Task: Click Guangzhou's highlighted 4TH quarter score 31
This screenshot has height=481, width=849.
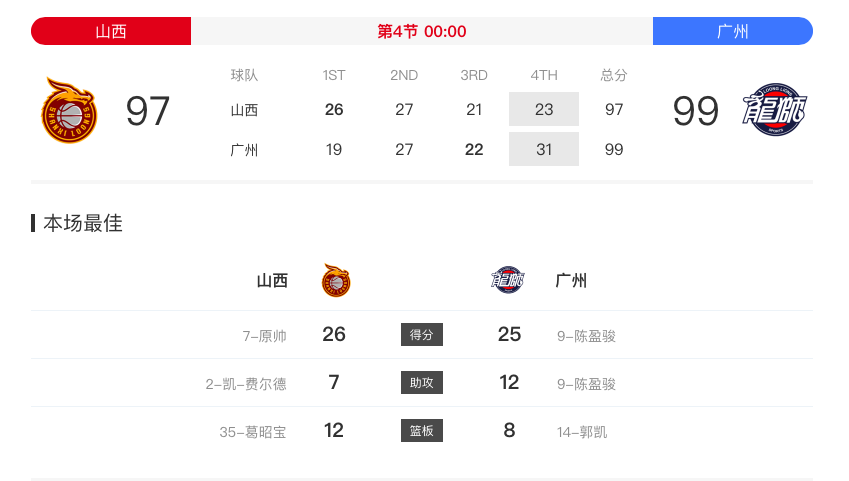Action: coord(544,149)
